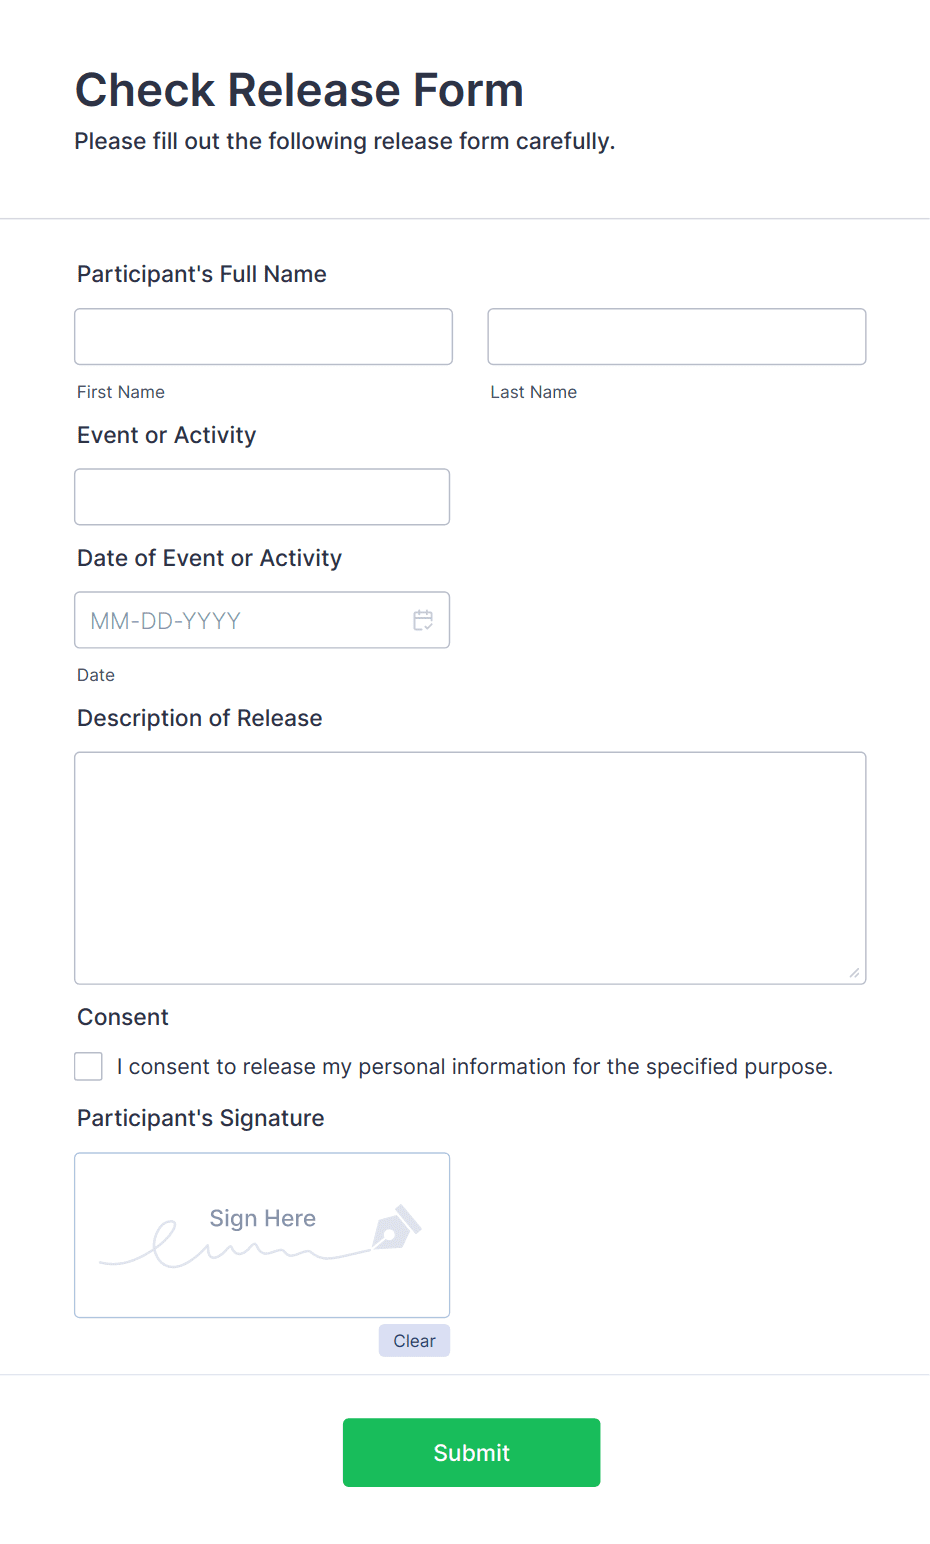Focus the First Name input box

coord(263,336)
